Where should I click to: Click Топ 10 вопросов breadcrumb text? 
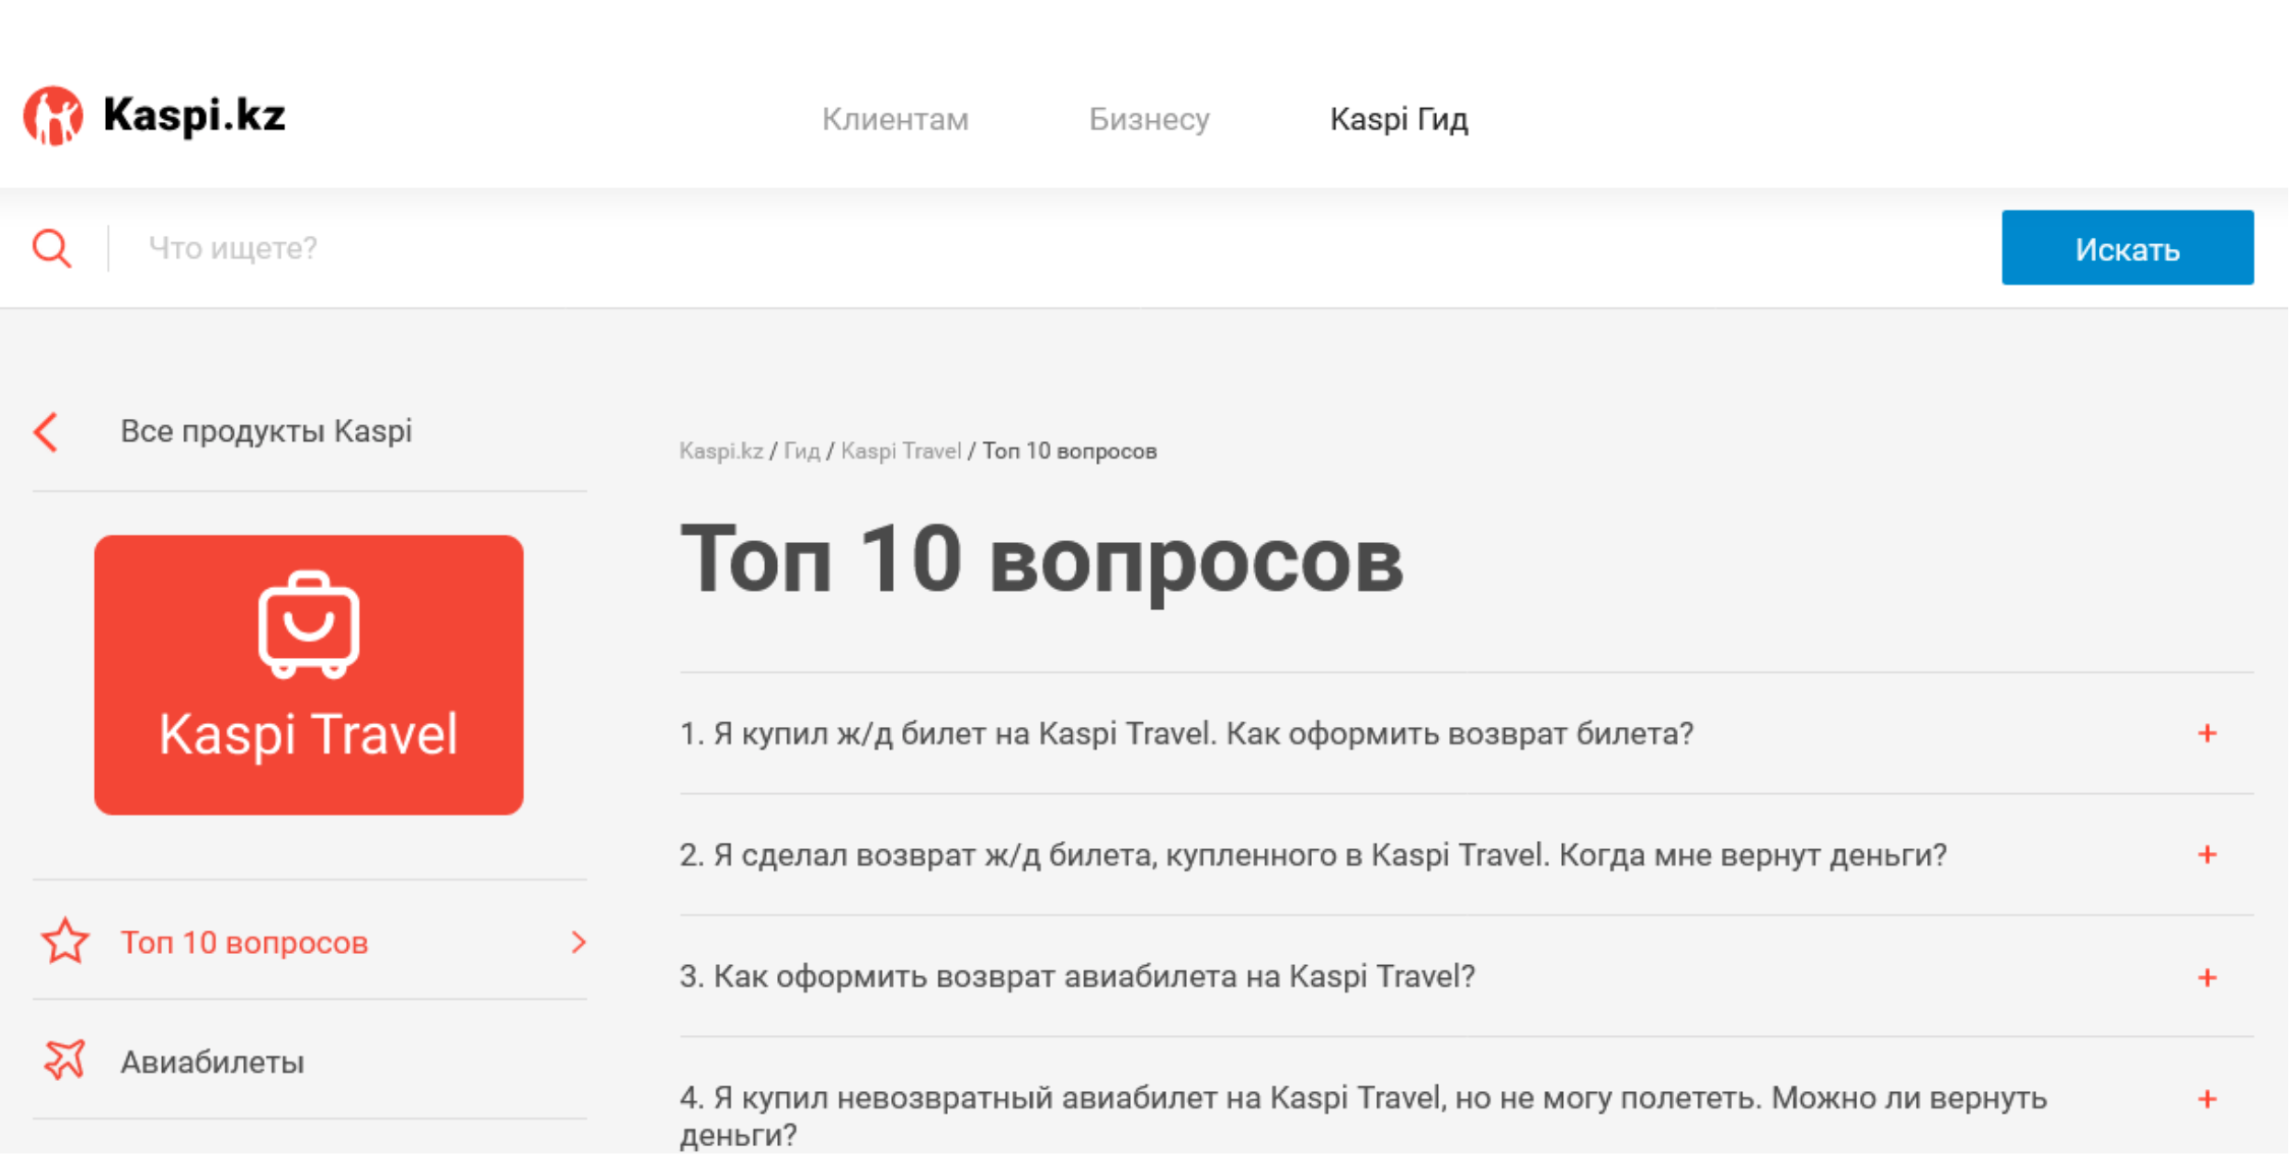pos(1069,451)
